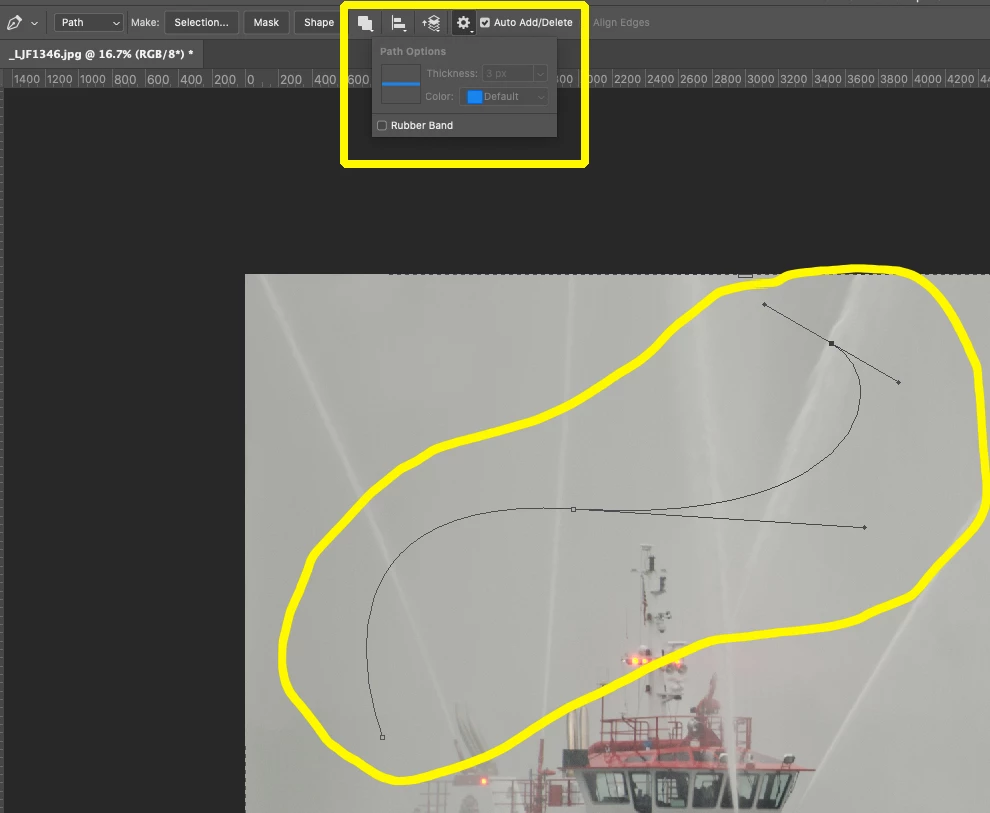
Task: Toggle the Auto Add/Delete checkbox
Action: click(x=485, y=23)
